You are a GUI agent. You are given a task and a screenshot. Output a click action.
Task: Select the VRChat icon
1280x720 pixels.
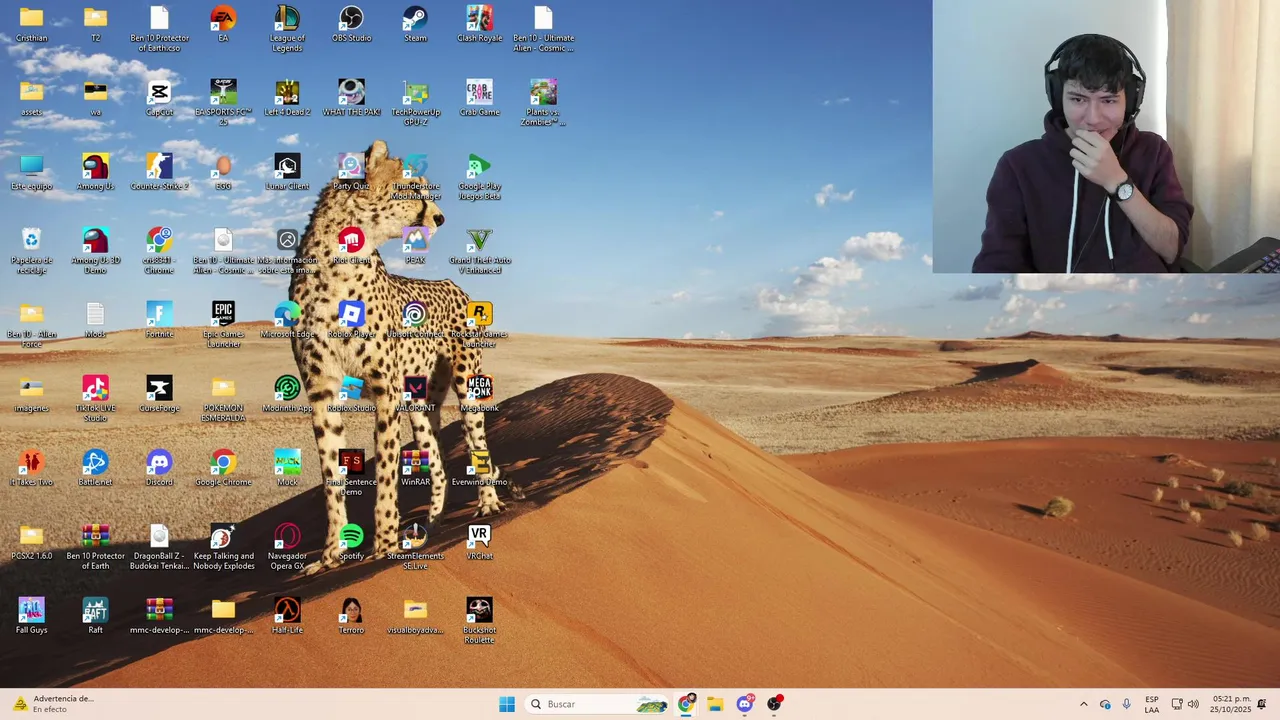(x=479, y=542)
